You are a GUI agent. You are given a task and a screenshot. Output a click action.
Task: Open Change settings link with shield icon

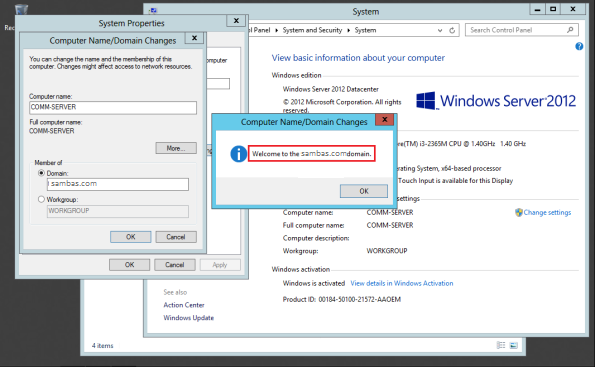point(547,213)
